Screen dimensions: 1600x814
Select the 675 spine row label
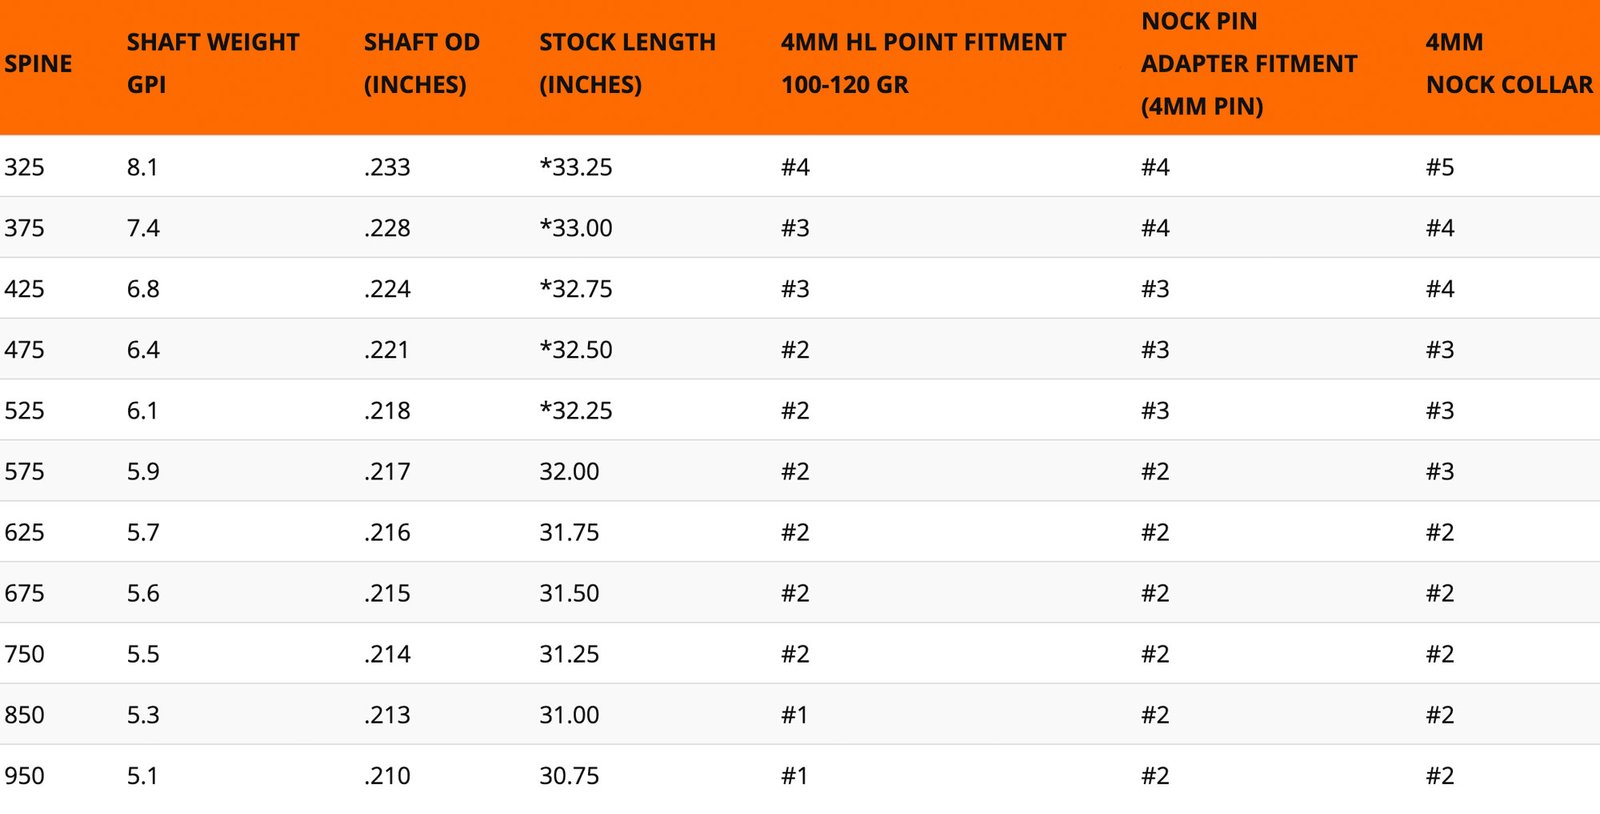point(25,594)
